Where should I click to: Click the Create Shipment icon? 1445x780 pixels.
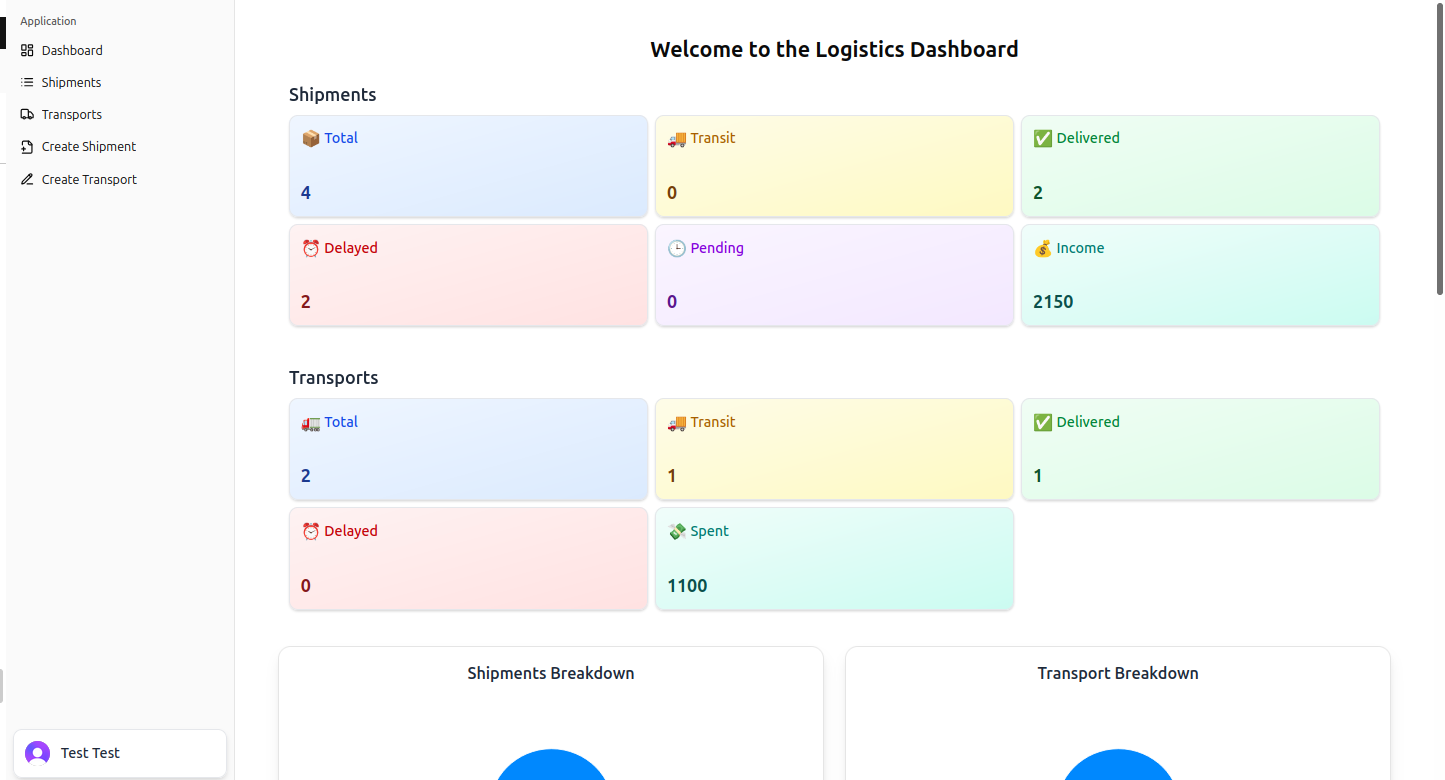[27, 146]
